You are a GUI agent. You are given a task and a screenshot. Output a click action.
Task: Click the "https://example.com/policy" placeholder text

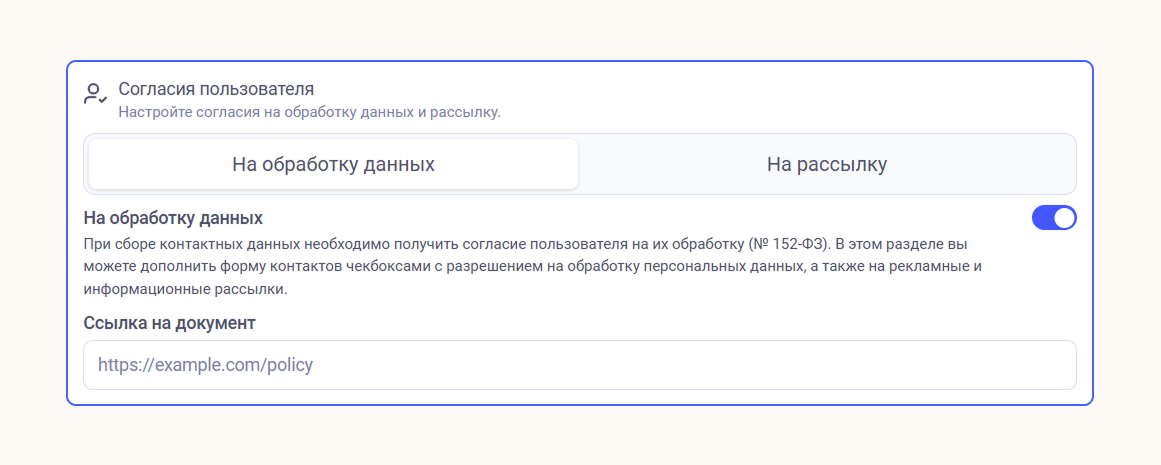coord(205,365)
